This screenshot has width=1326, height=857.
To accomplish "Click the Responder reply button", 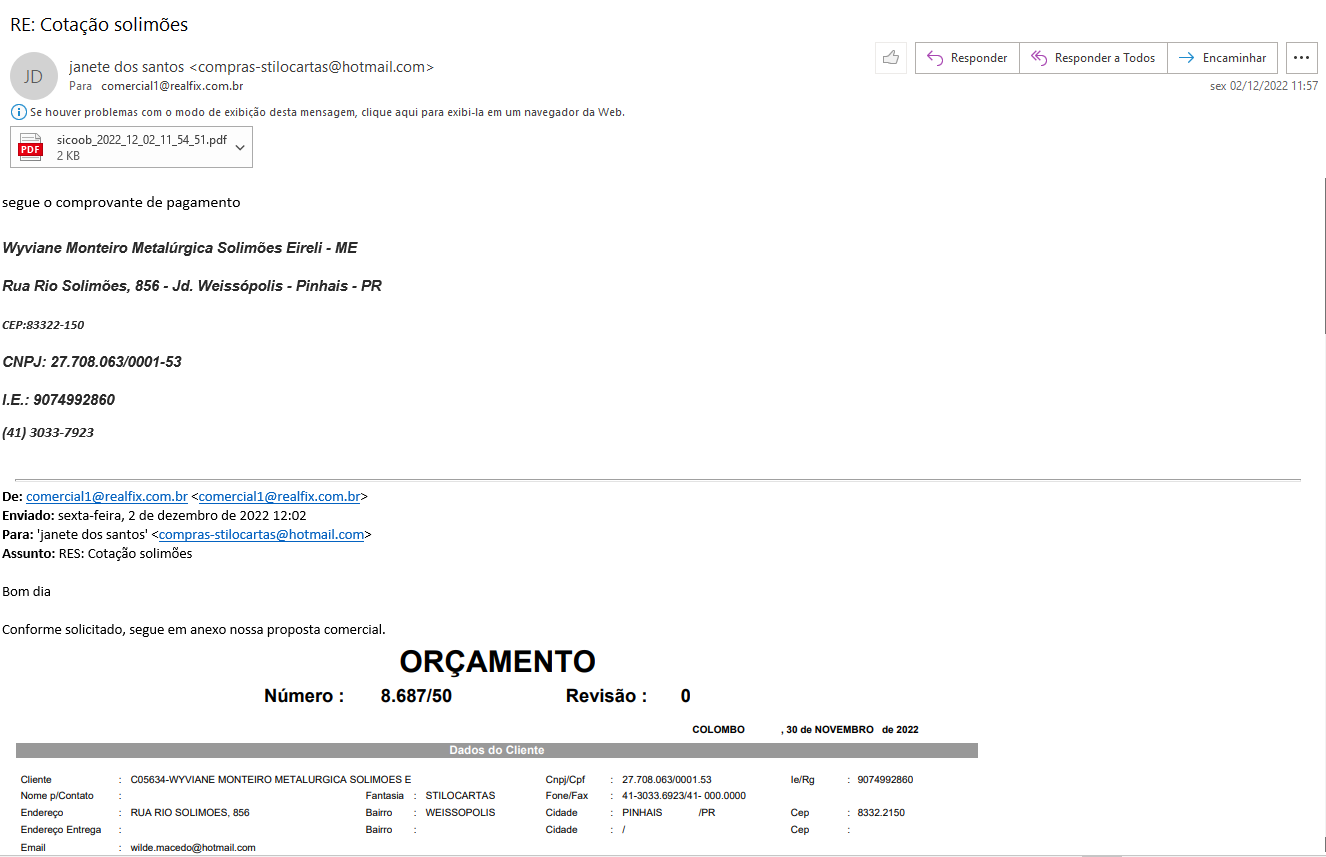I will coord(967,58).
